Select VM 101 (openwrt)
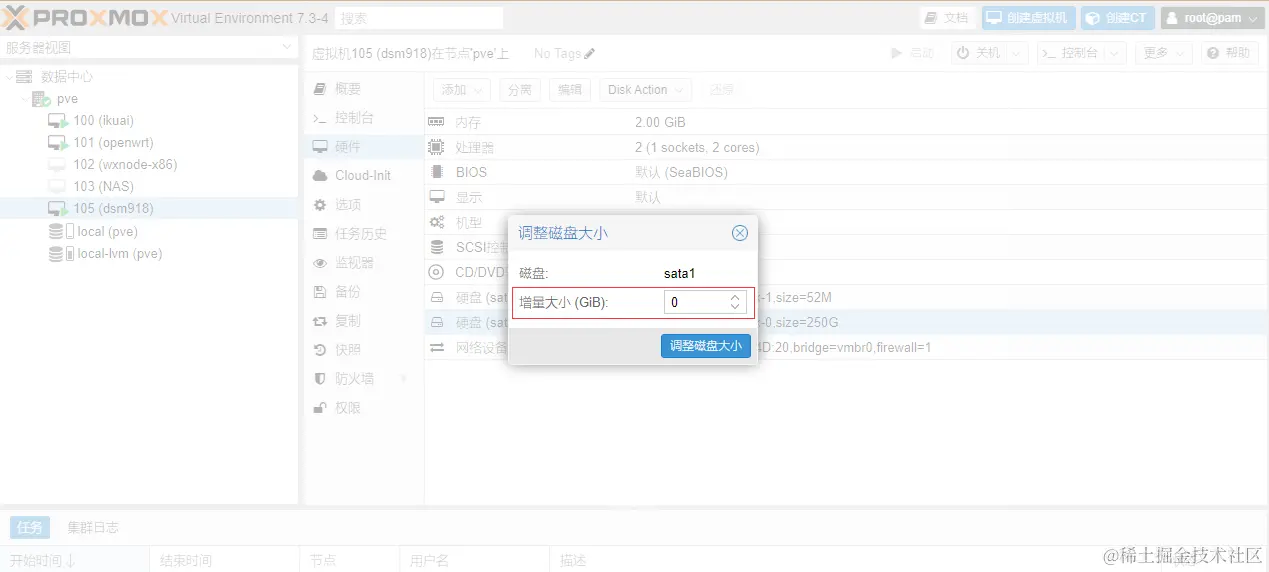The height and width of the screenshot is (572, 1269). click(113, 143)
